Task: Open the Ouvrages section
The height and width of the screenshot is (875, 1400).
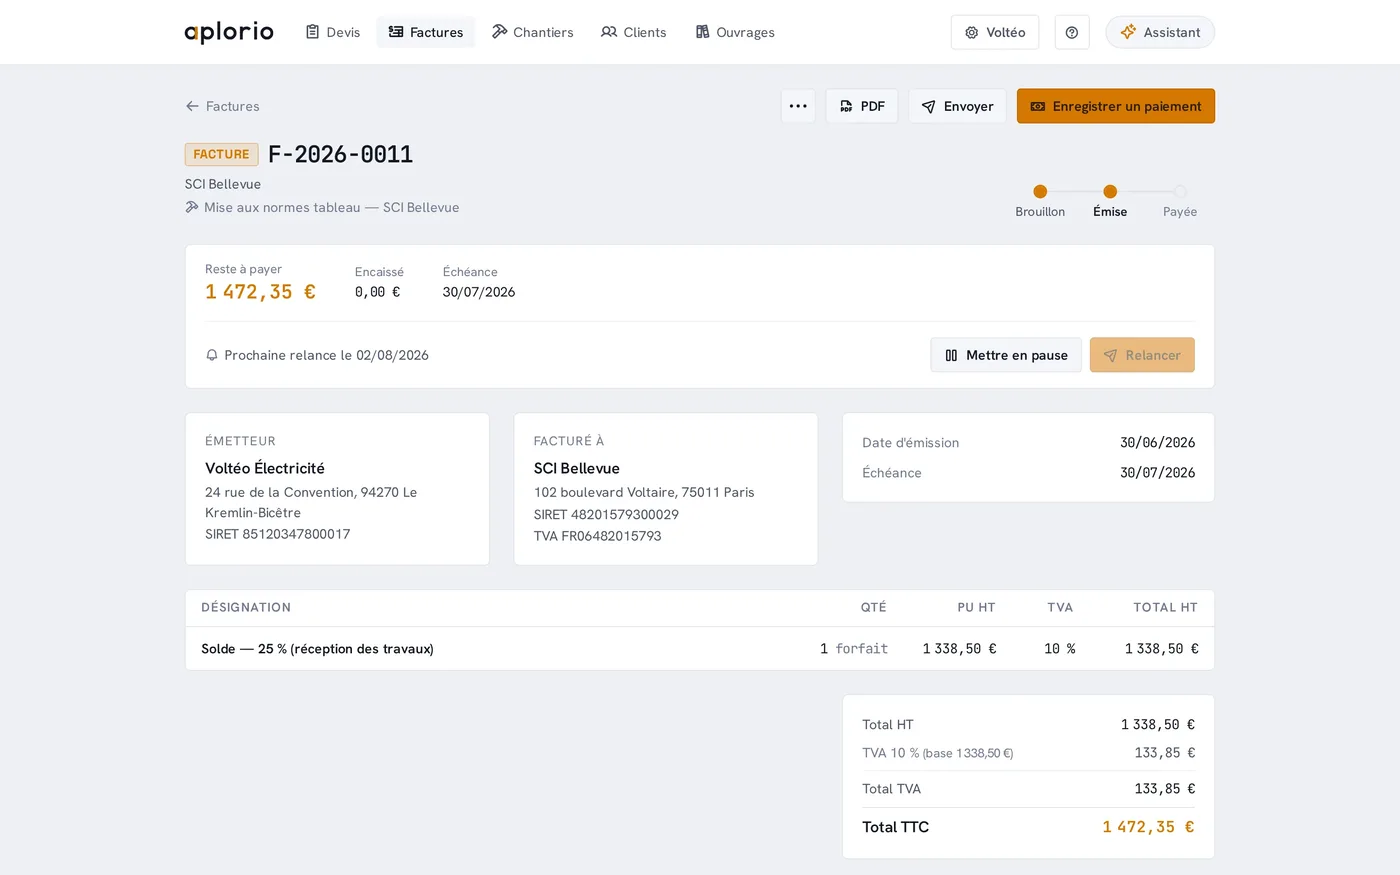Action: click(x=735, y=32)
